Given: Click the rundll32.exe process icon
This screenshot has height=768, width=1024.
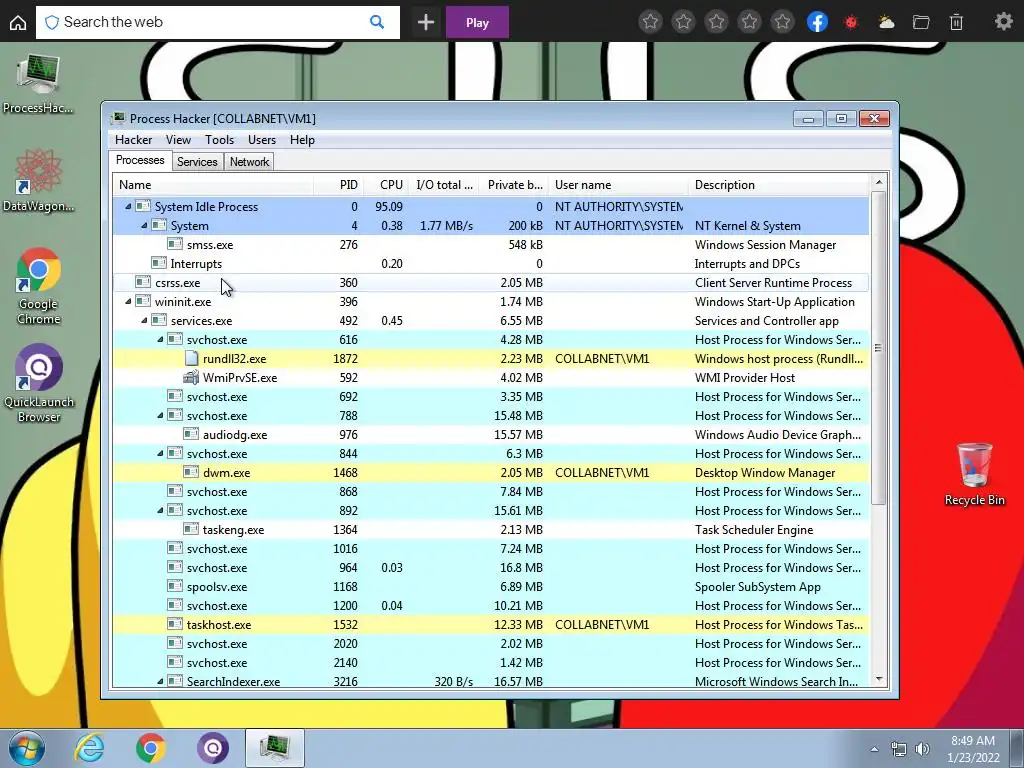Looking at the screenshot, I should coord(191,359).
